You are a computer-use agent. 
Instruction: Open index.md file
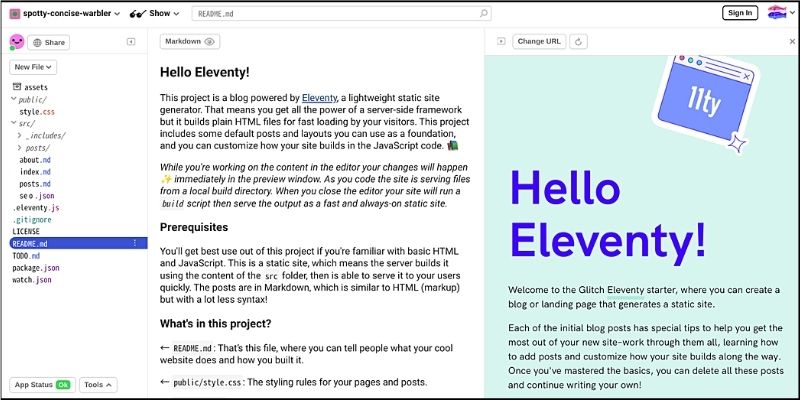point(35,172)
